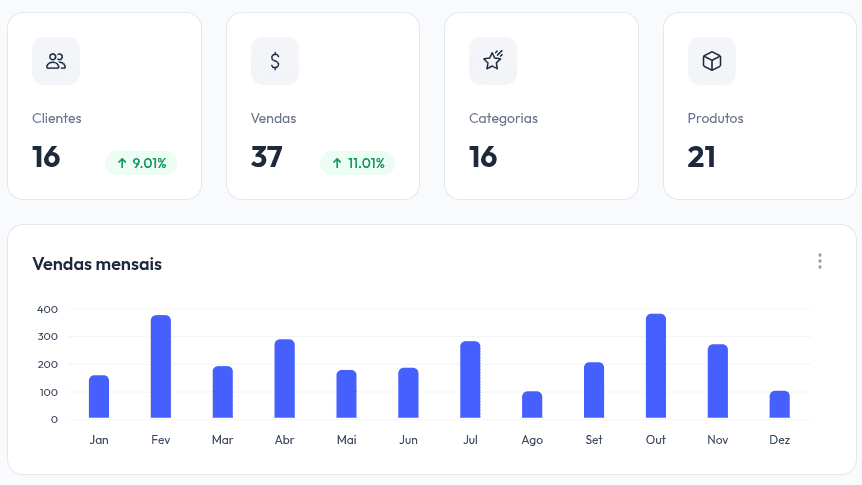Click the Jan bar in sales chart
The height and width of the screenshot is (485, 862).
[99, 397]
